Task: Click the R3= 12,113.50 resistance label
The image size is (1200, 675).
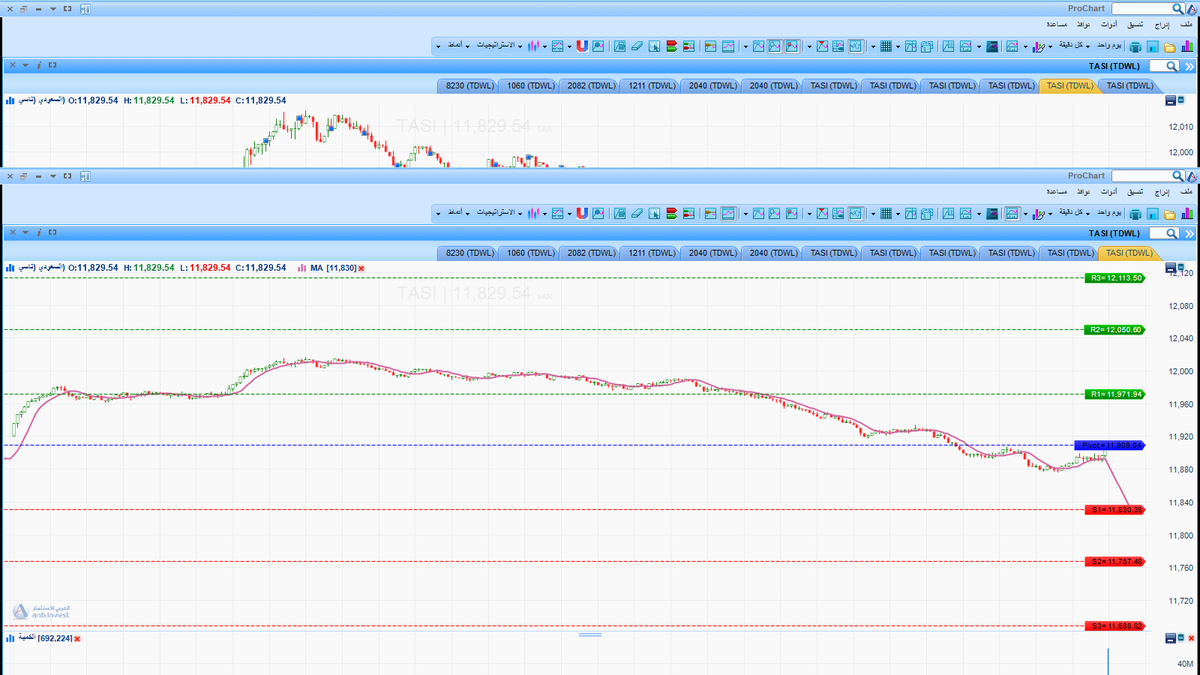Action: 1114,278
